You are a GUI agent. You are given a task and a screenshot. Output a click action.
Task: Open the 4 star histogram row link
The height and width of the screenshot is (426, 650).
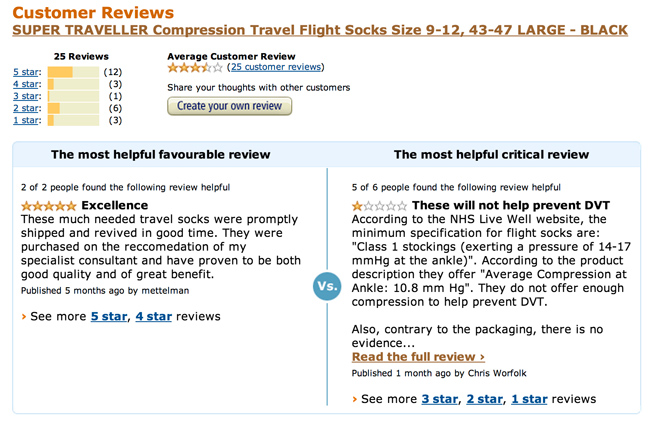(x=26, y=84)
